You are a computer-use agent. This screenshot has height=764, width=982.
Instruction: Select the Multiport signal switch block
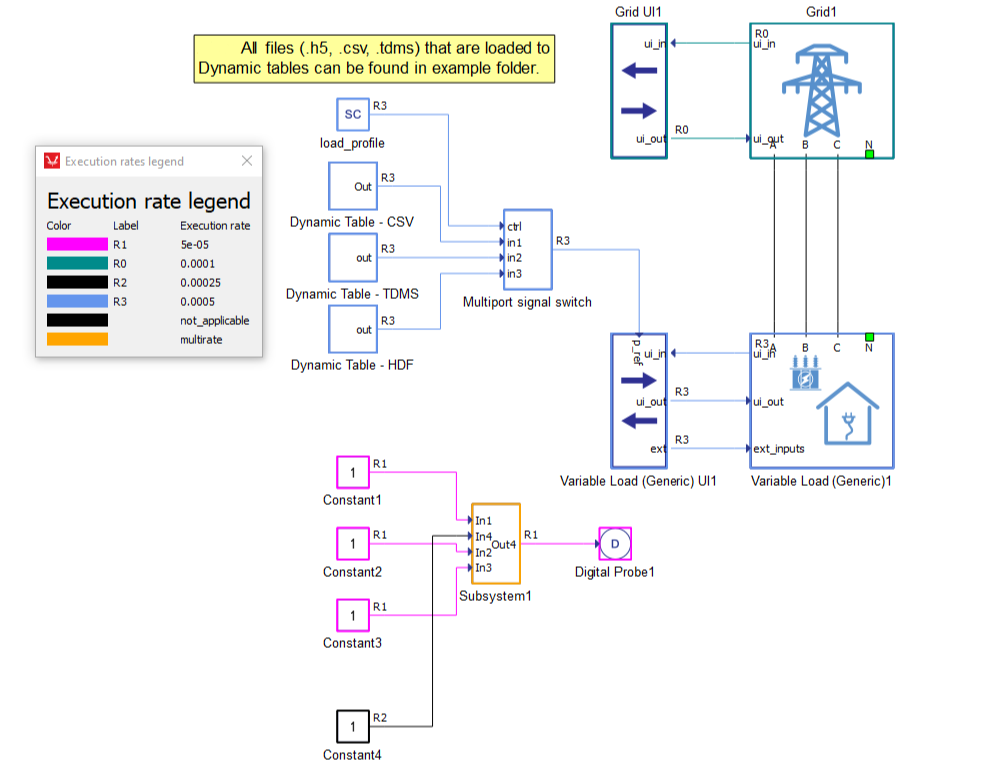[526, 250]
